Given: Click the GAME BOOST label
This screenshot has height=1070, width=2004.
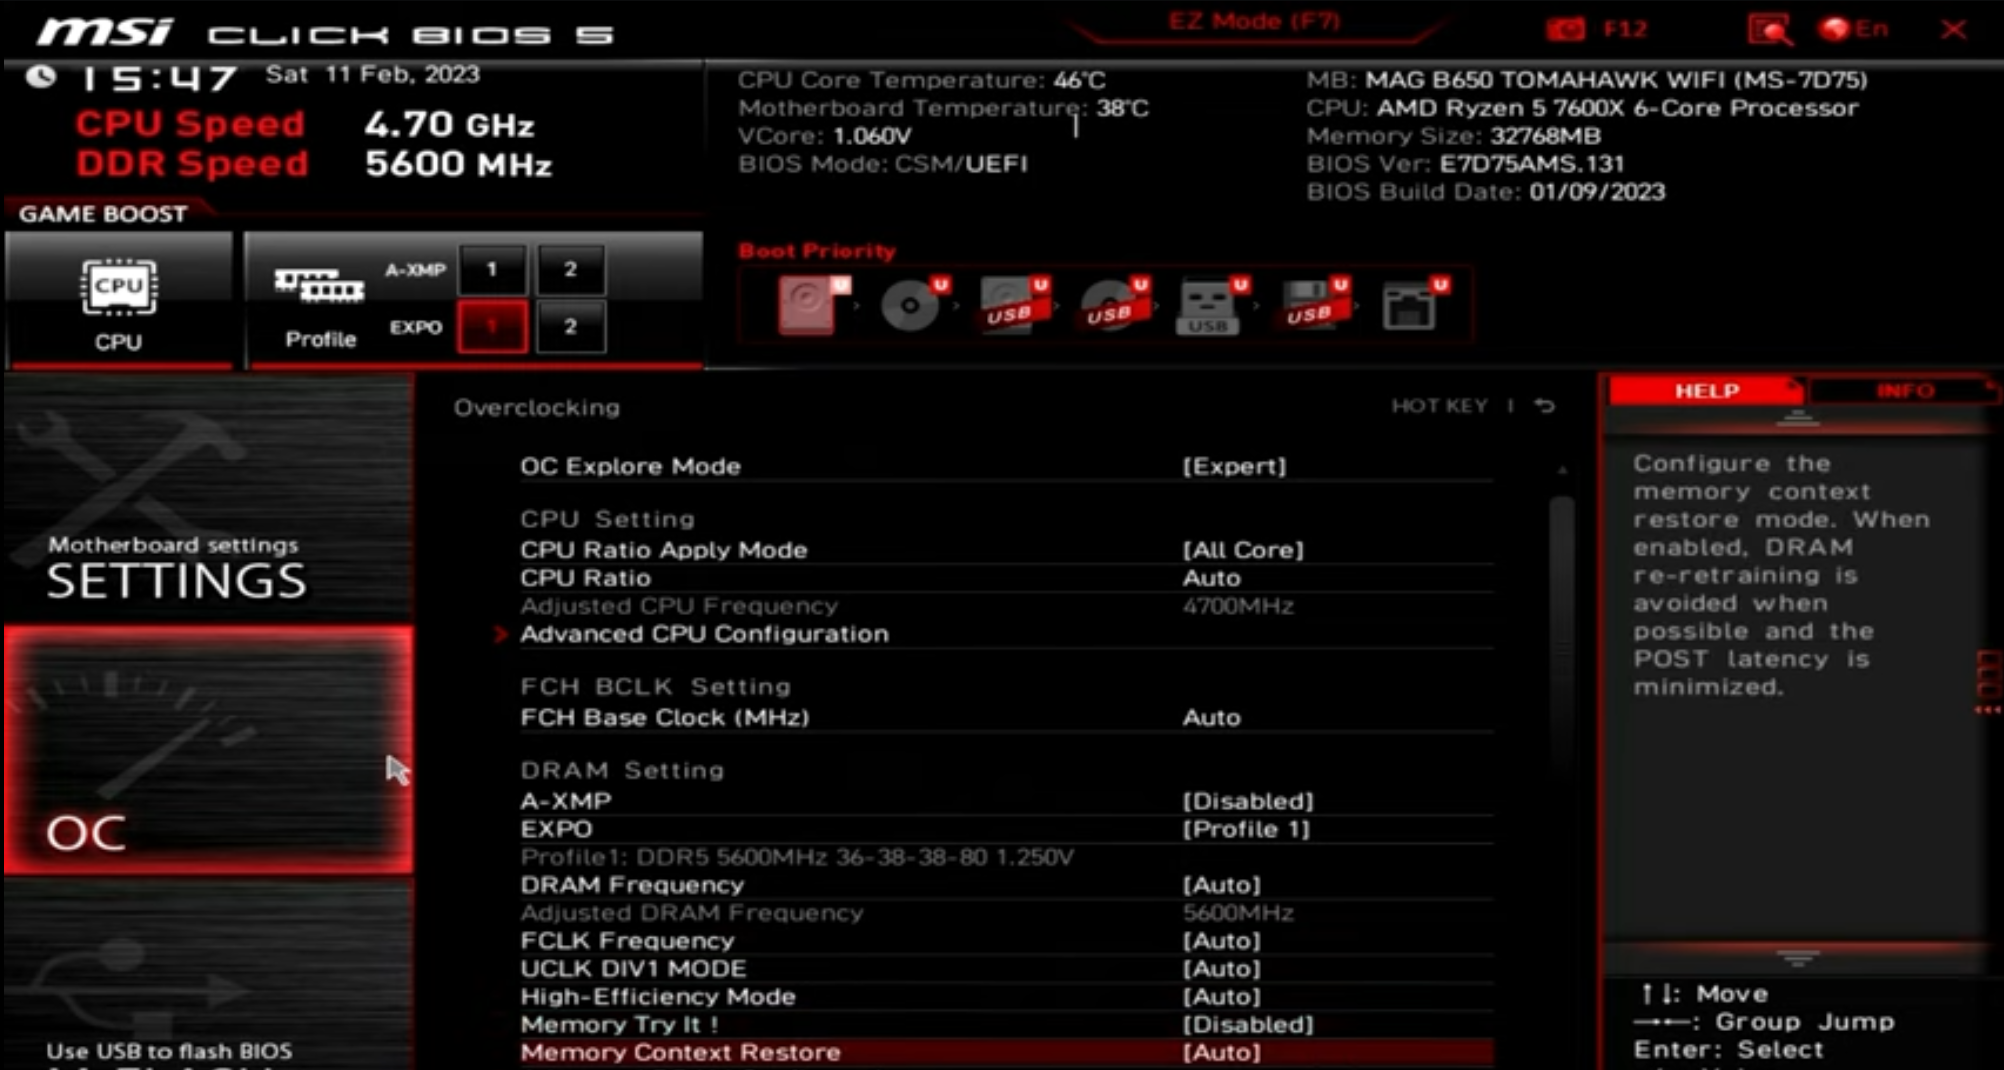Looking at the screenshot, I should tap(103, 214).
